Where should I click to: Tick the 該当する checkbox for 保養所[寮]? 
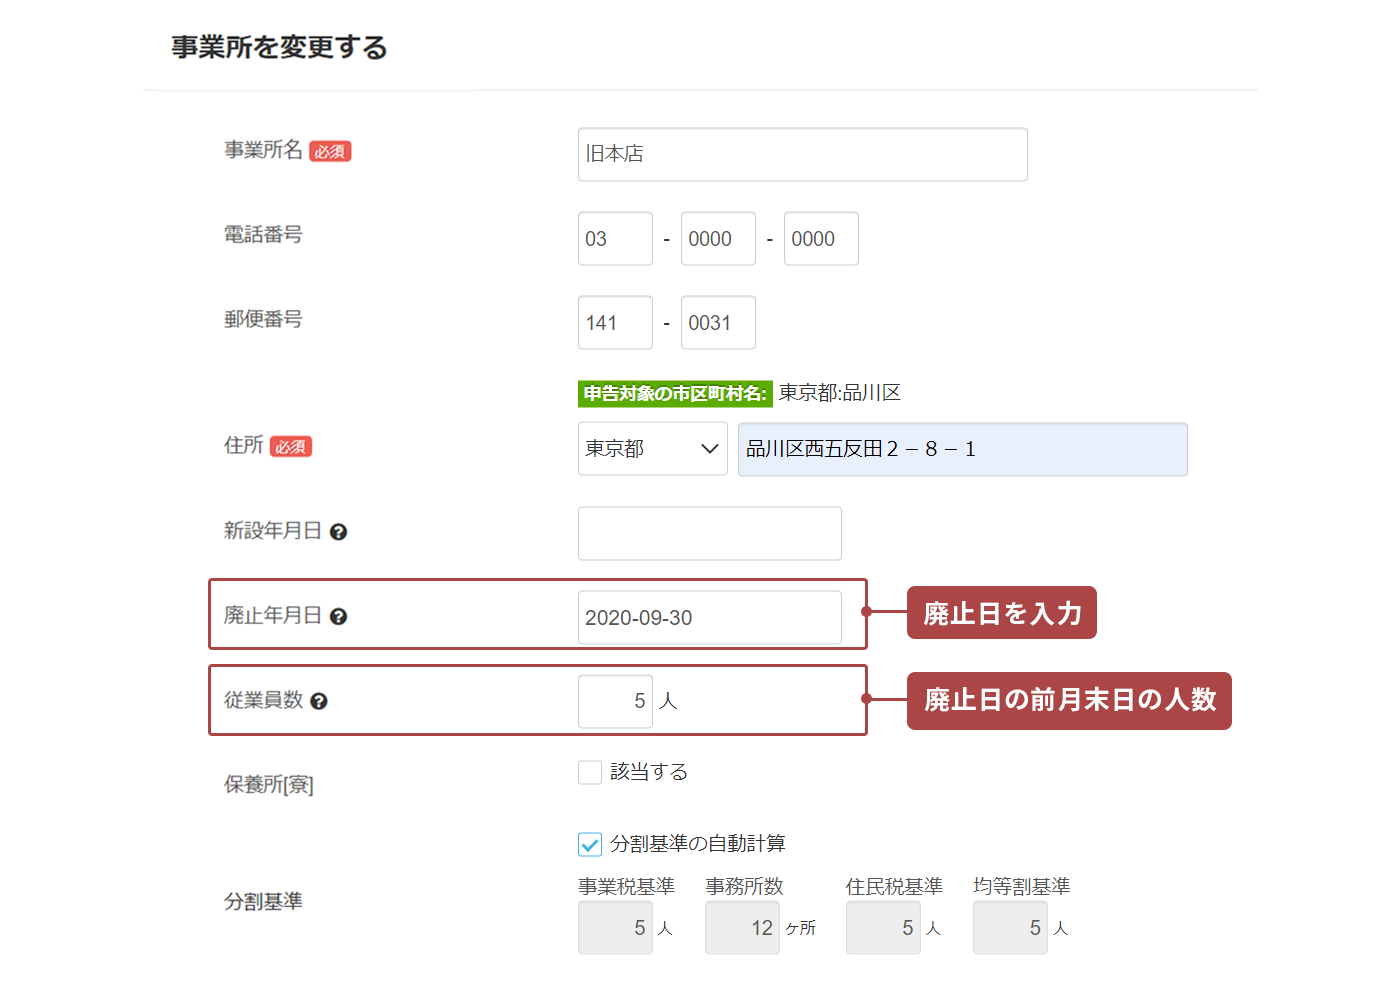[x=590, y=772]
